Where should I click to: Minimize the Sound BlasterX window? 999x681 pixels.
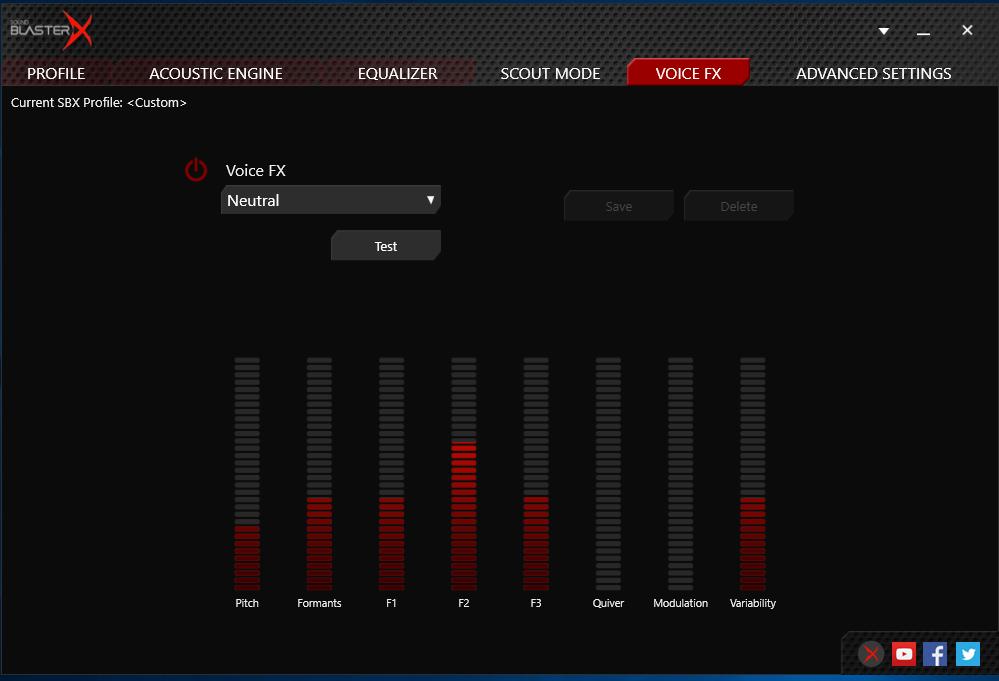click(923, 31)
